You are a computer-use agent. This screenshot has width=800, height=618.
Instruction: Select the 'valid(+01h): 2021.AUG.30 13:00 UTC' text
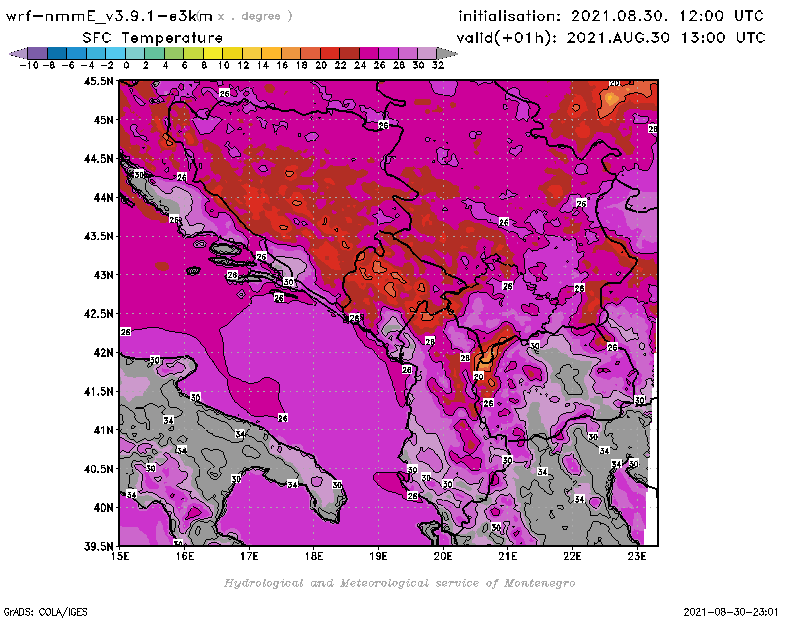pos(611,38)
